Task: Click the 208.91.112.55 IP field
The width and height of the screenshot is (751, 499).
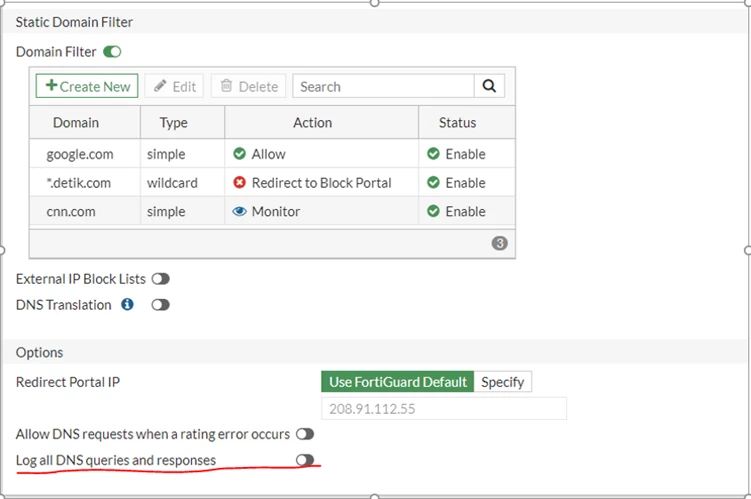Action: click(444, 408)
